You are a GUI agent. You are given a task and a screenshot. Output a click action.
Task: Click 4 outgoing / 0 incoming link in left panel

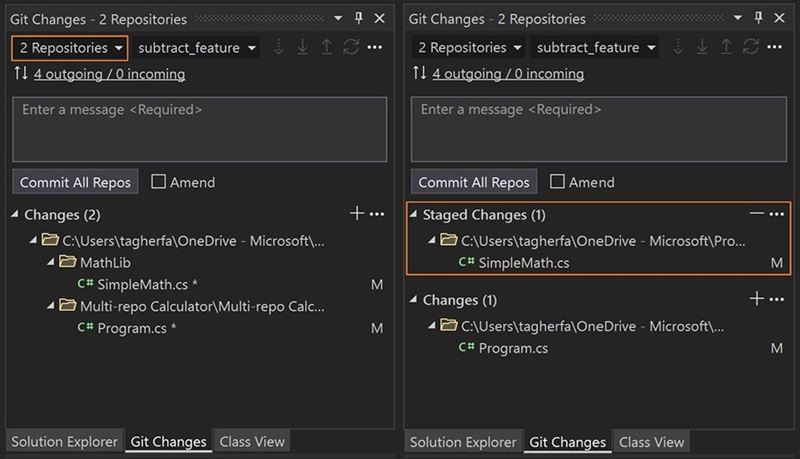(110, 74)
